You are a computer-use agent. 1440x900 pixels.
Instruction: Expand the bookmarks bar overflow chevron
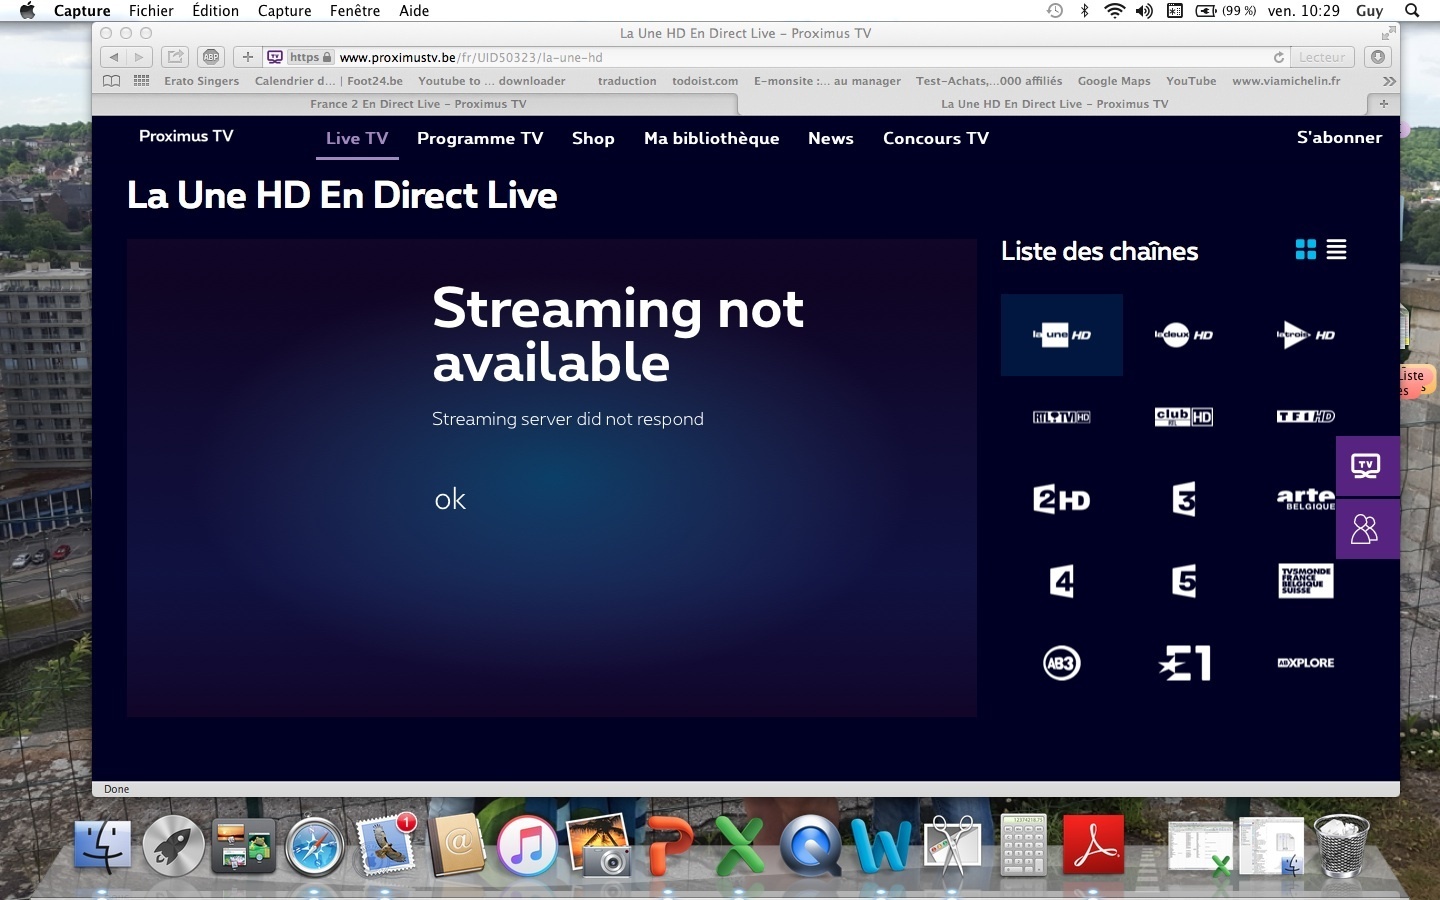(1389, 81)
